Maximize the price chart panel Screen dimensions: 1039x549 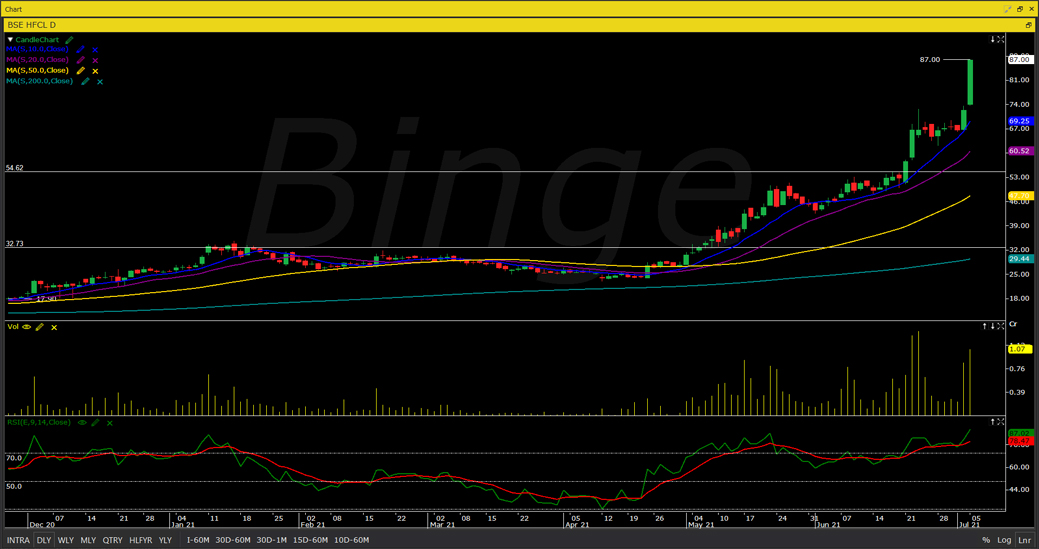1001,40
